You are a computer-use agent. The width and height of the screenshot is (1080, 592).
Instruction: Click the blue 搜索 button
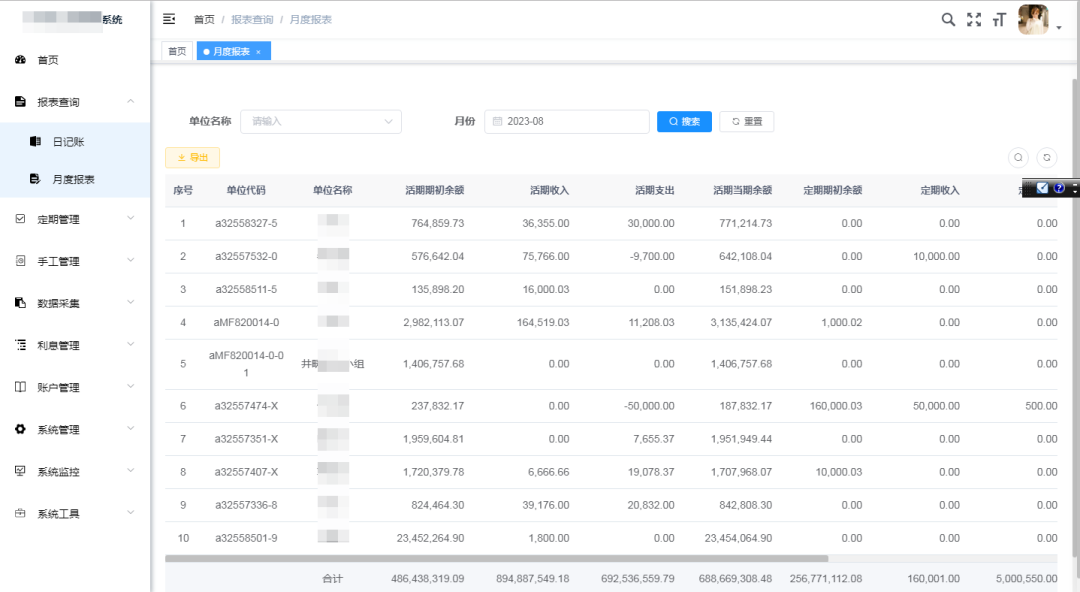pyautogui.click(x=684, y=122)
